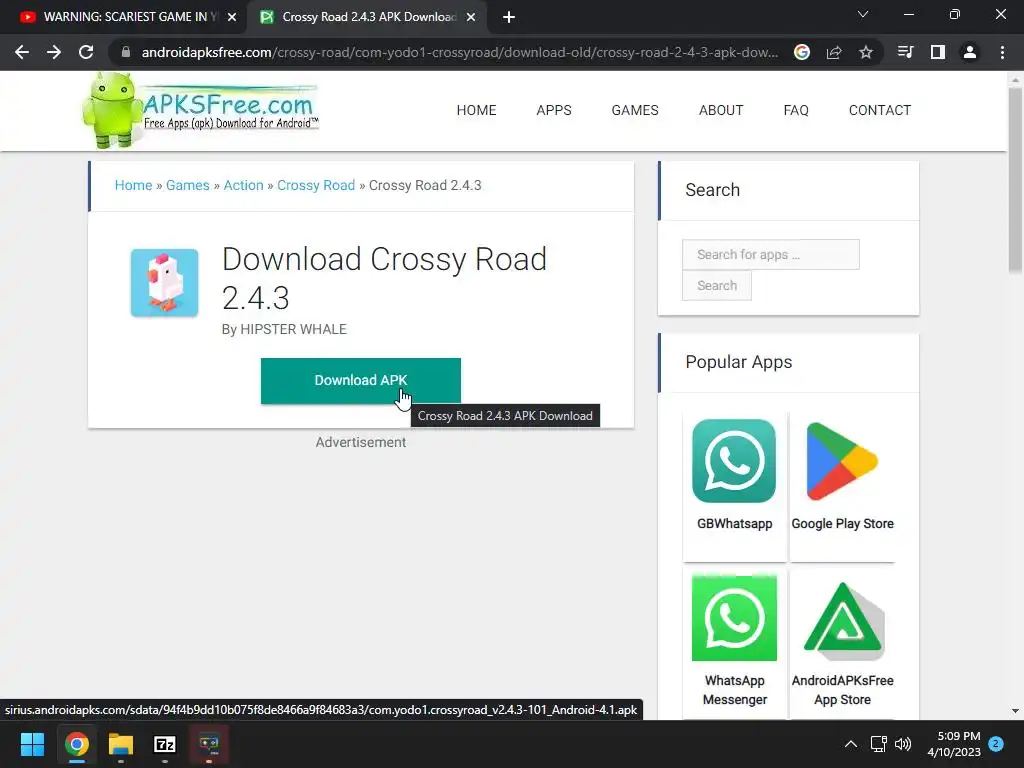Click the Crossy Road breadcrumb link

(316, 185)
